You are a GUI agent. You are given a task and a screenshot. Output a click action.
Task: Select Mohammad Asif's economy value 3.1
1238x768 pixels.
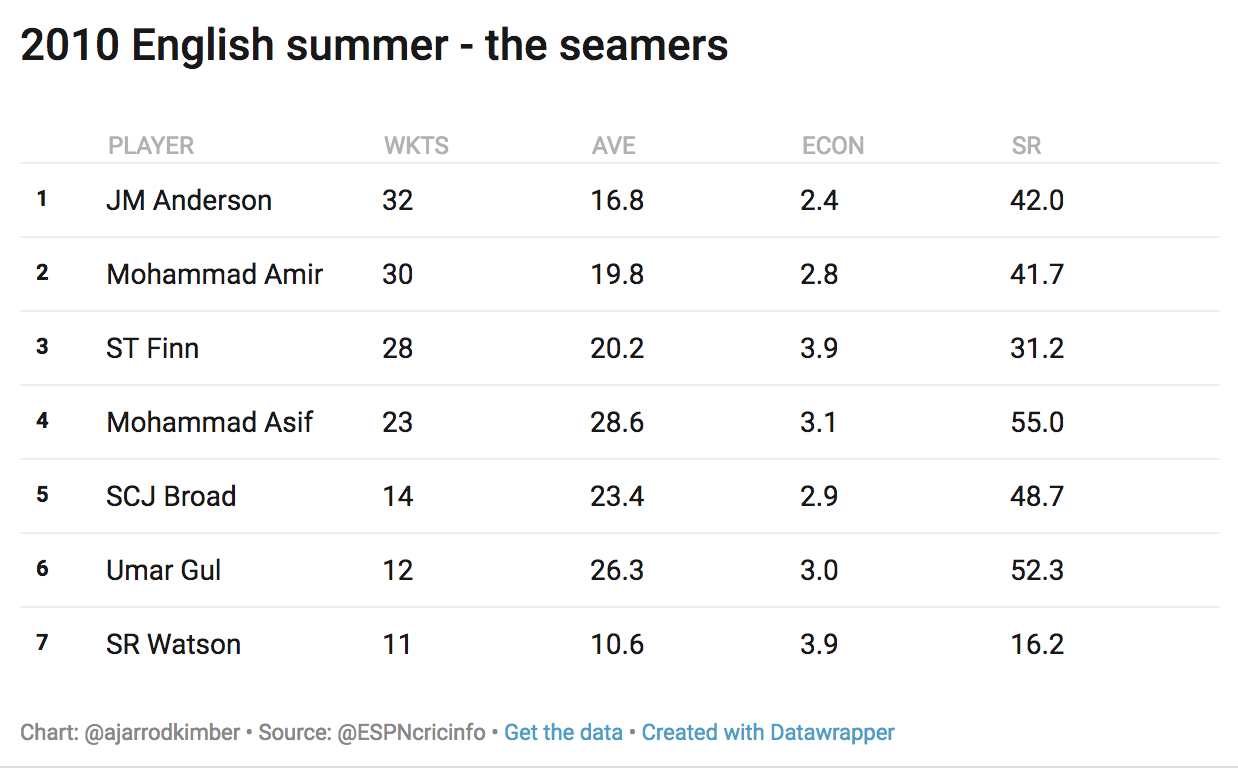tap(818, 423)
